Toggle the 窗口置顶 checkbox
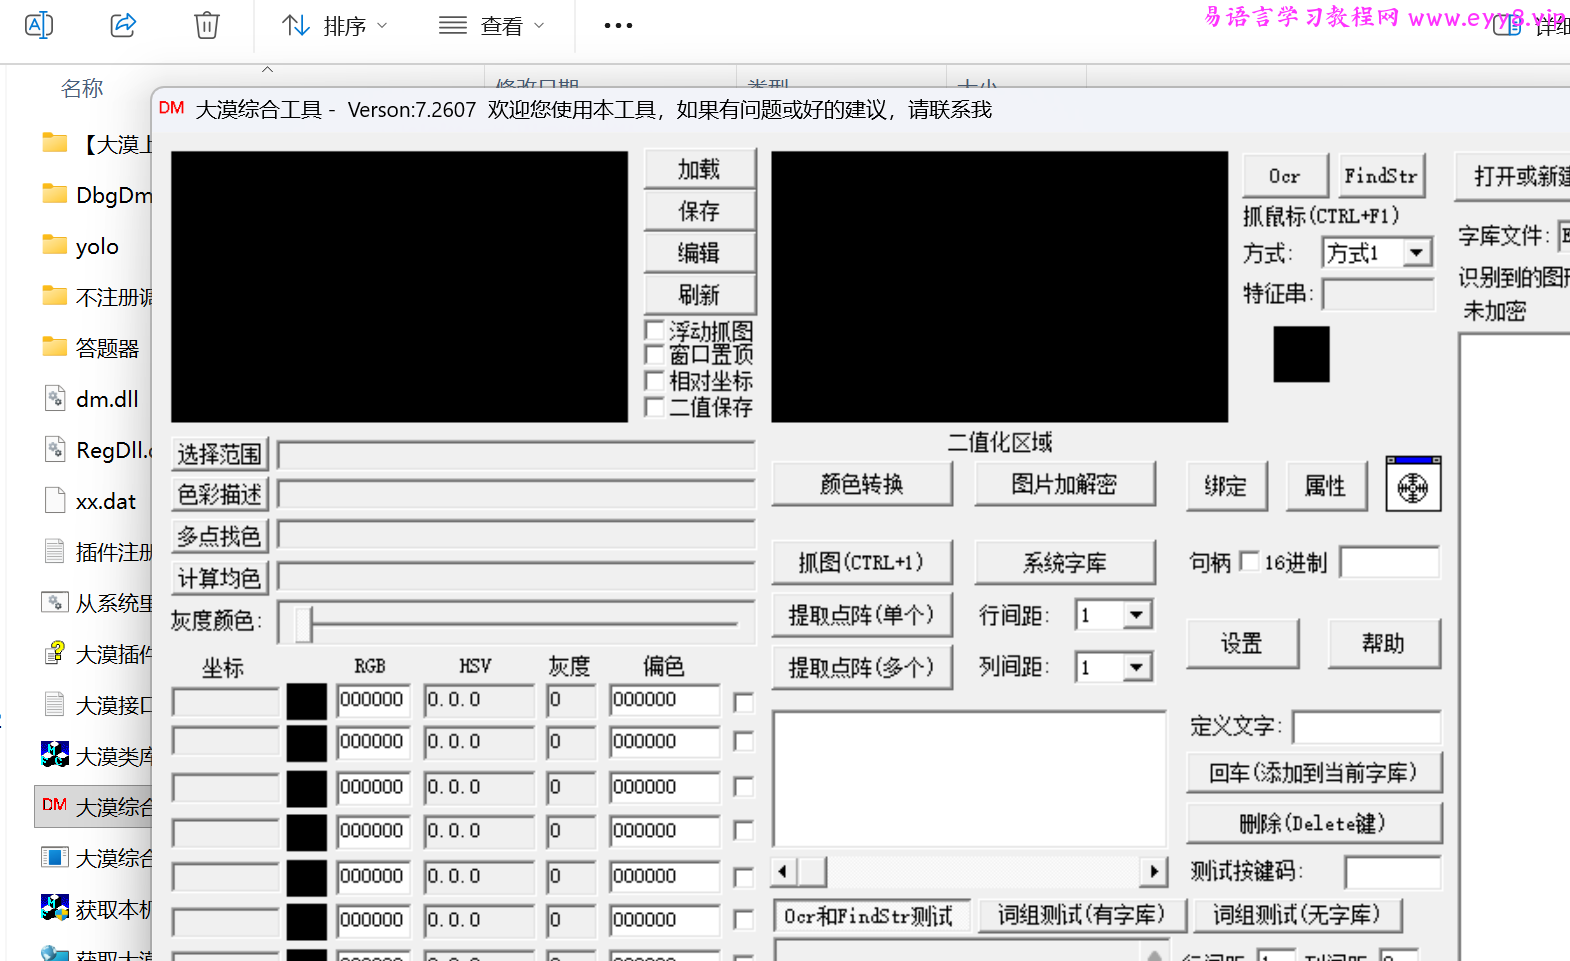Image resolution: width=1570 pixels, height=961 pixels. [x=655, y=355]
